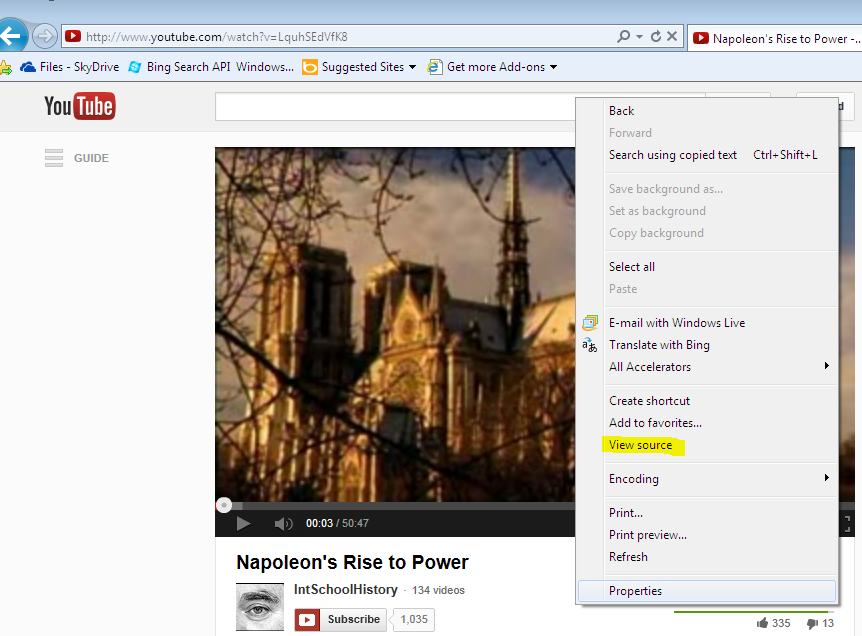Screen dimensions: 862x636
Task: Choose Search using copied text
Action: click(x=672, y=155)
